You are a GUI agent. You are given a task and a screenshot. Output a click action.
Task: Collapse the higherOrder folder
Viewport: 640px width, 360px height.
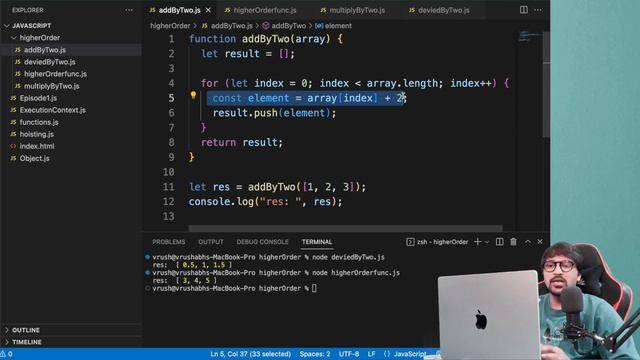click(40, 38)
